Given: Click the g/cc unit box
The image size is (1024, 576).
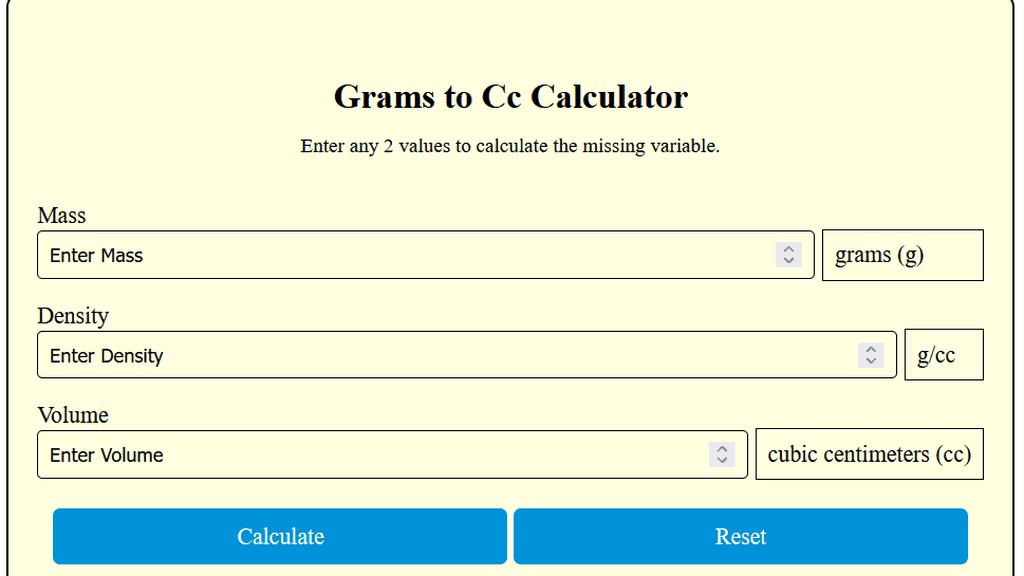Looking at the screenshot, I should pos(944,354).
